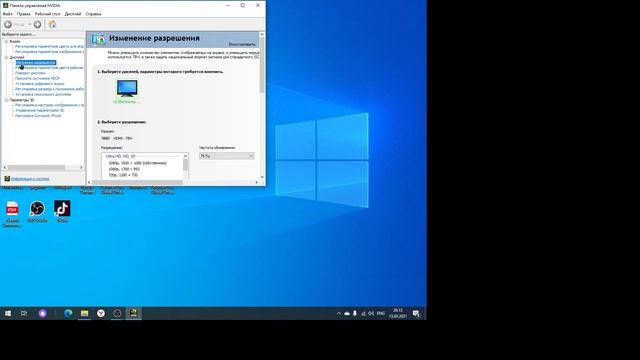Open the Рабочий стол menu

point(47,14)
